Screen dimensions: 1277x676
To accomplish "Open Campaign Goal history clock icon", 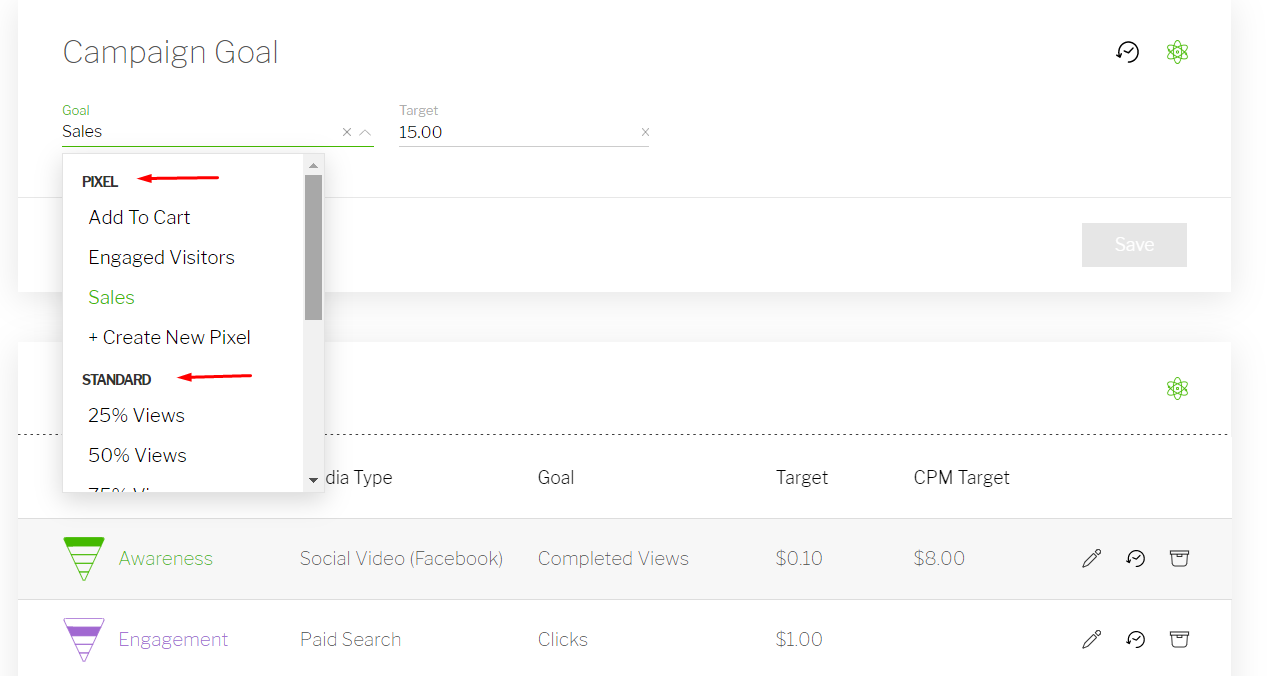I will [1127, 52].
